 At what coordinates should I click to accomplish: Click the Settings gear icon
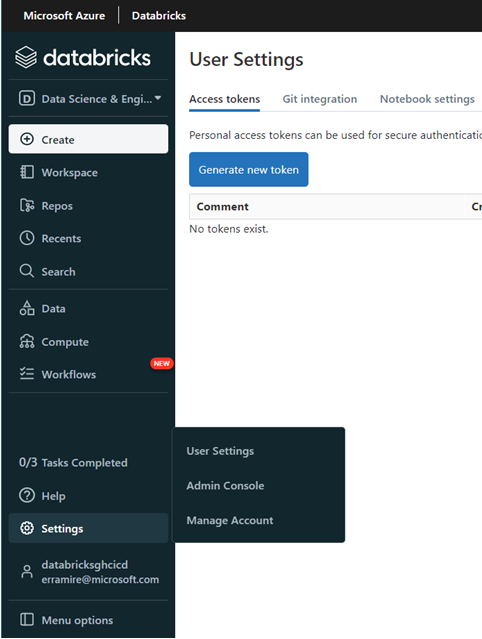(27, 528)
